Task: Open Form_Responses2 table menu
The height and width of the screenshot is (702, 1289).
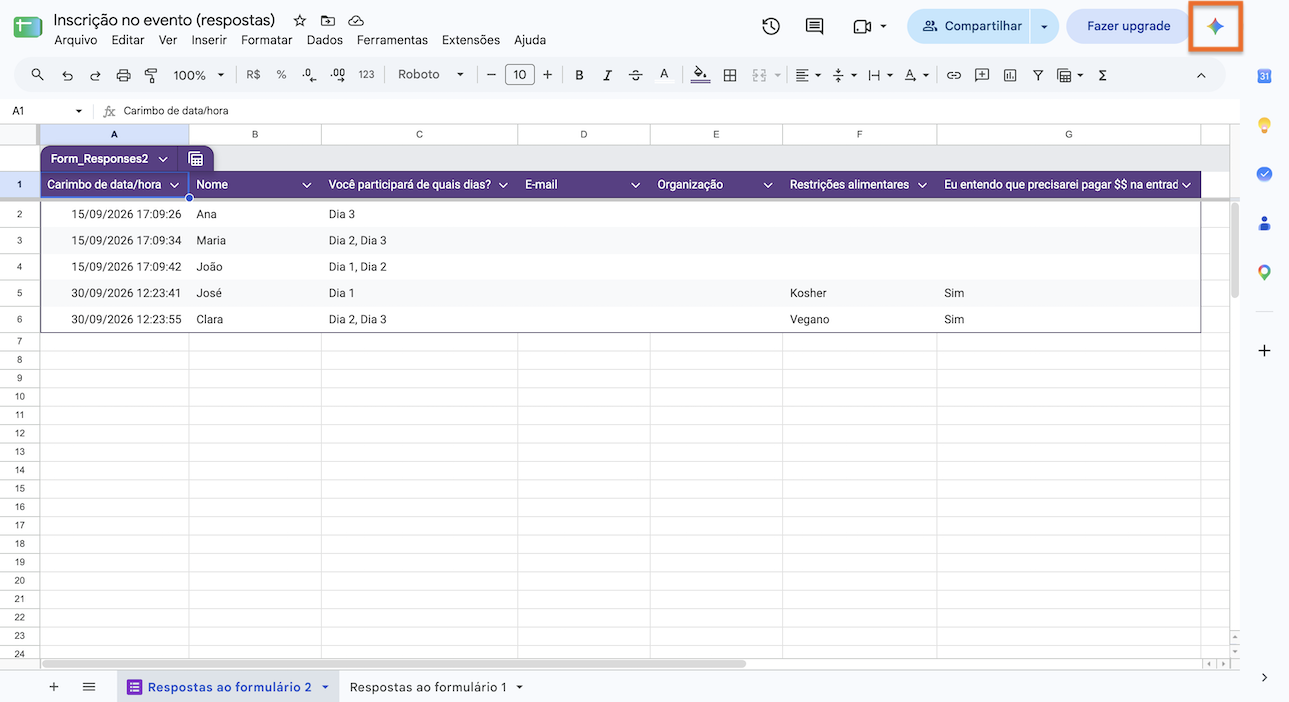Action: pyautogui.click(x=163, y=159)
